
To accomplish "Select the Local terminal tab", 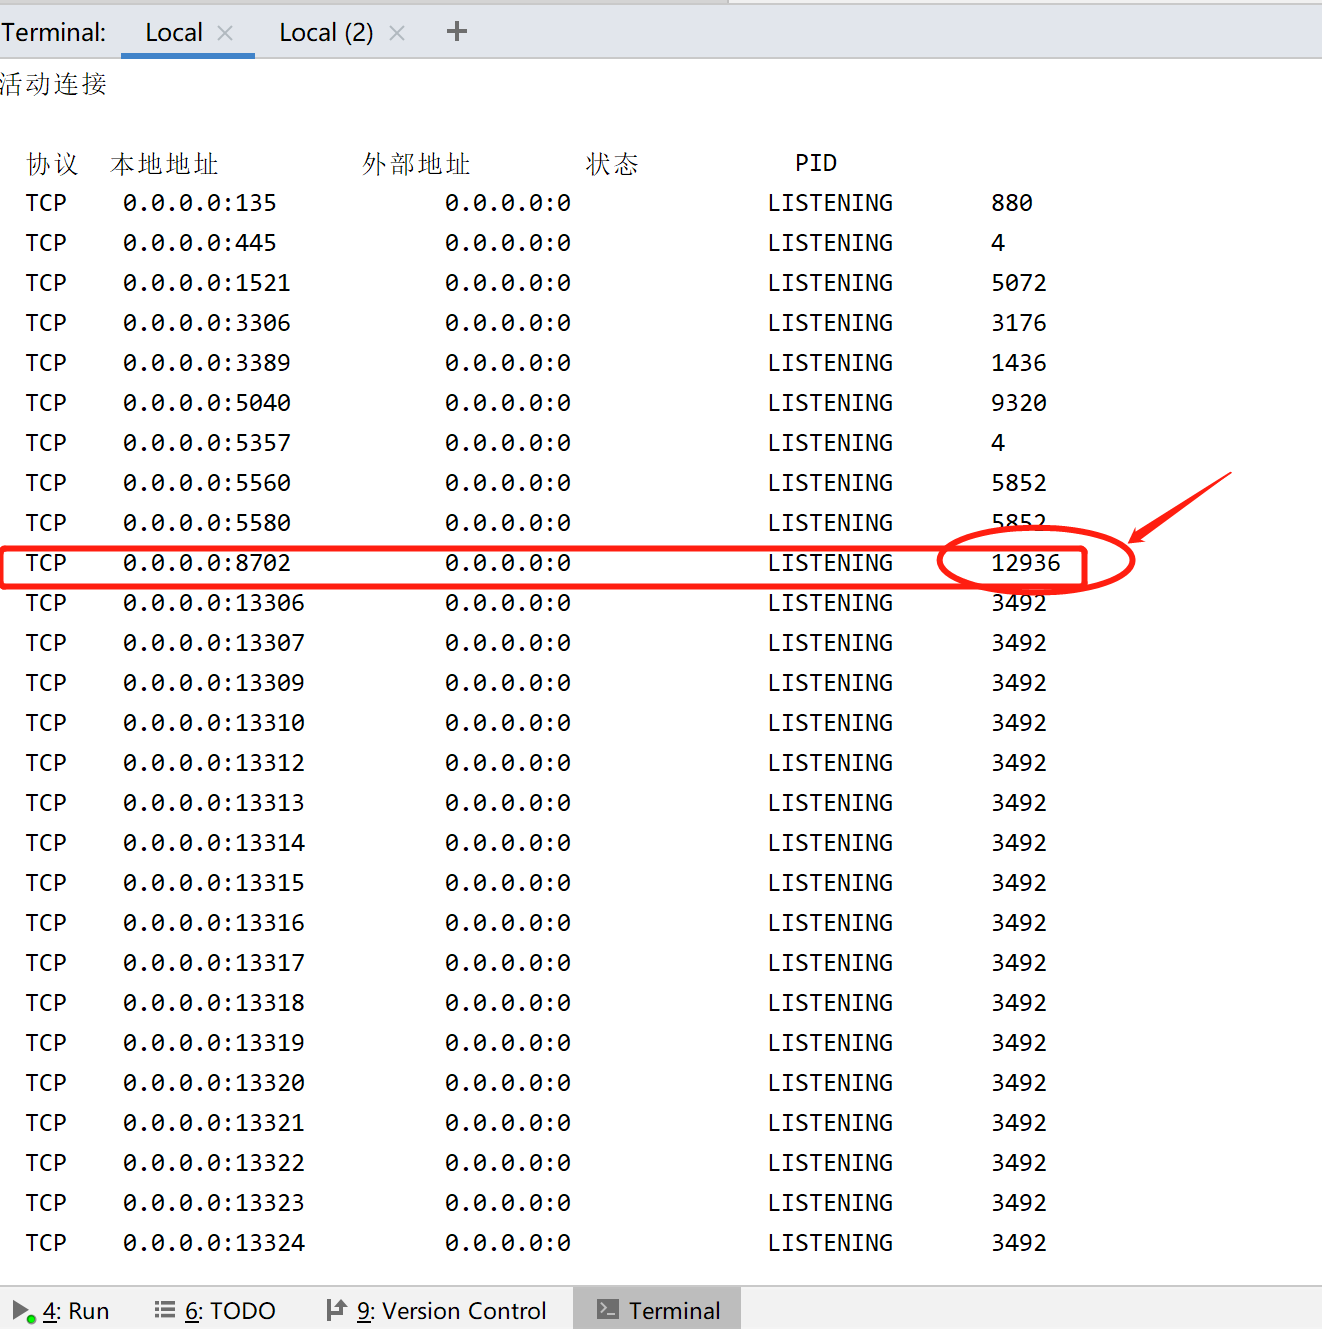I will (x=174, y=31).
